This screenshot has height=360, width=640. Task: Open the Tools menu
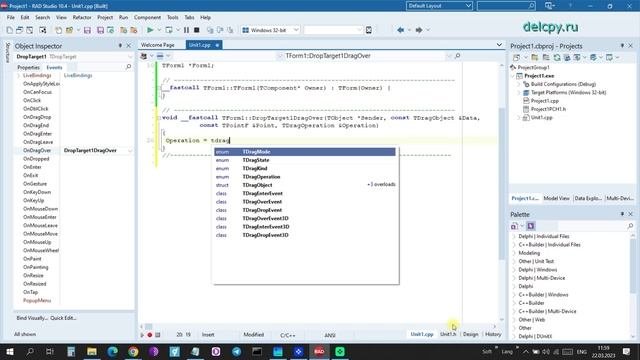[x=173, y=18]
